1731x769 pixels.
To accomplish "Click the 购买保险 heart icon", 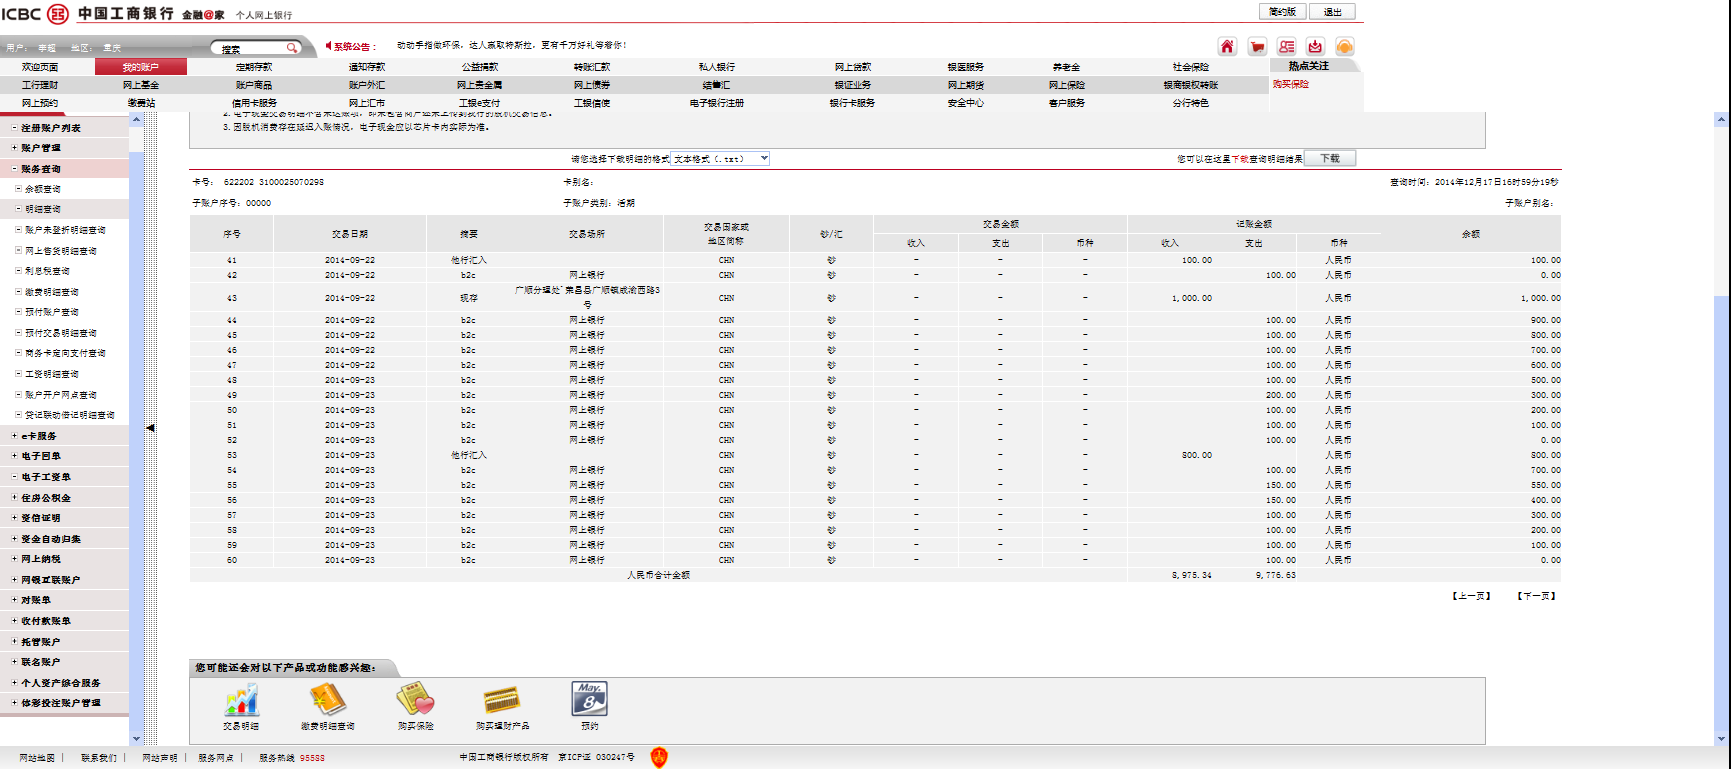I will point(415,700).
